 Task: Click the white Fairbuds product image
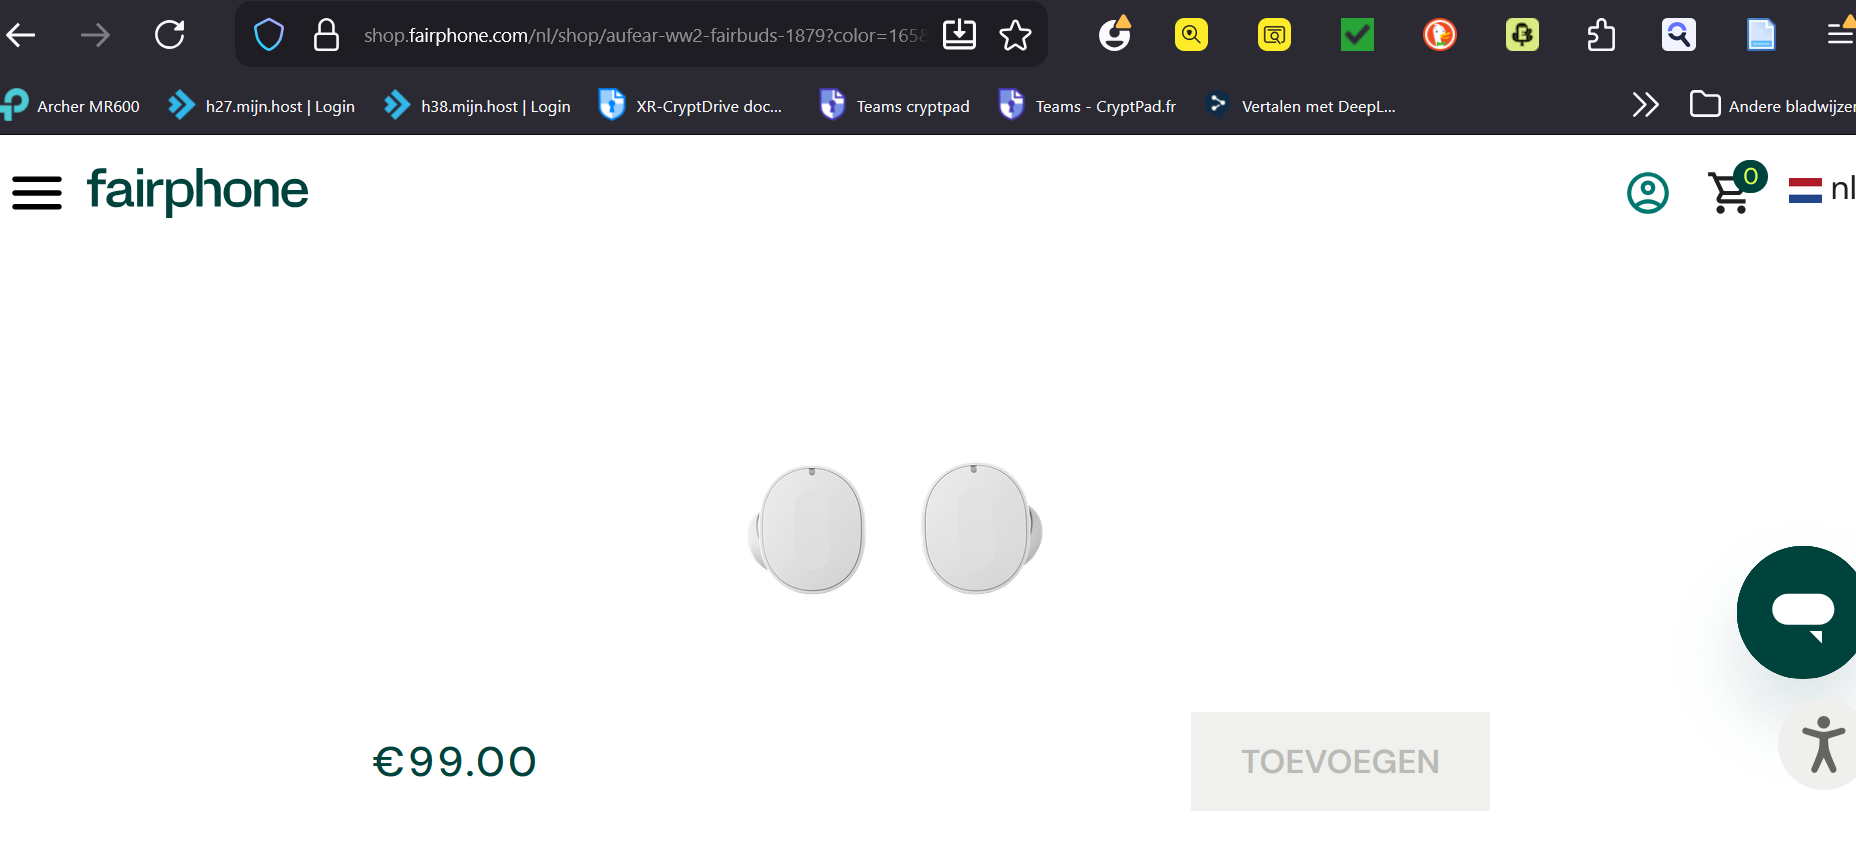tap(895, 528)
